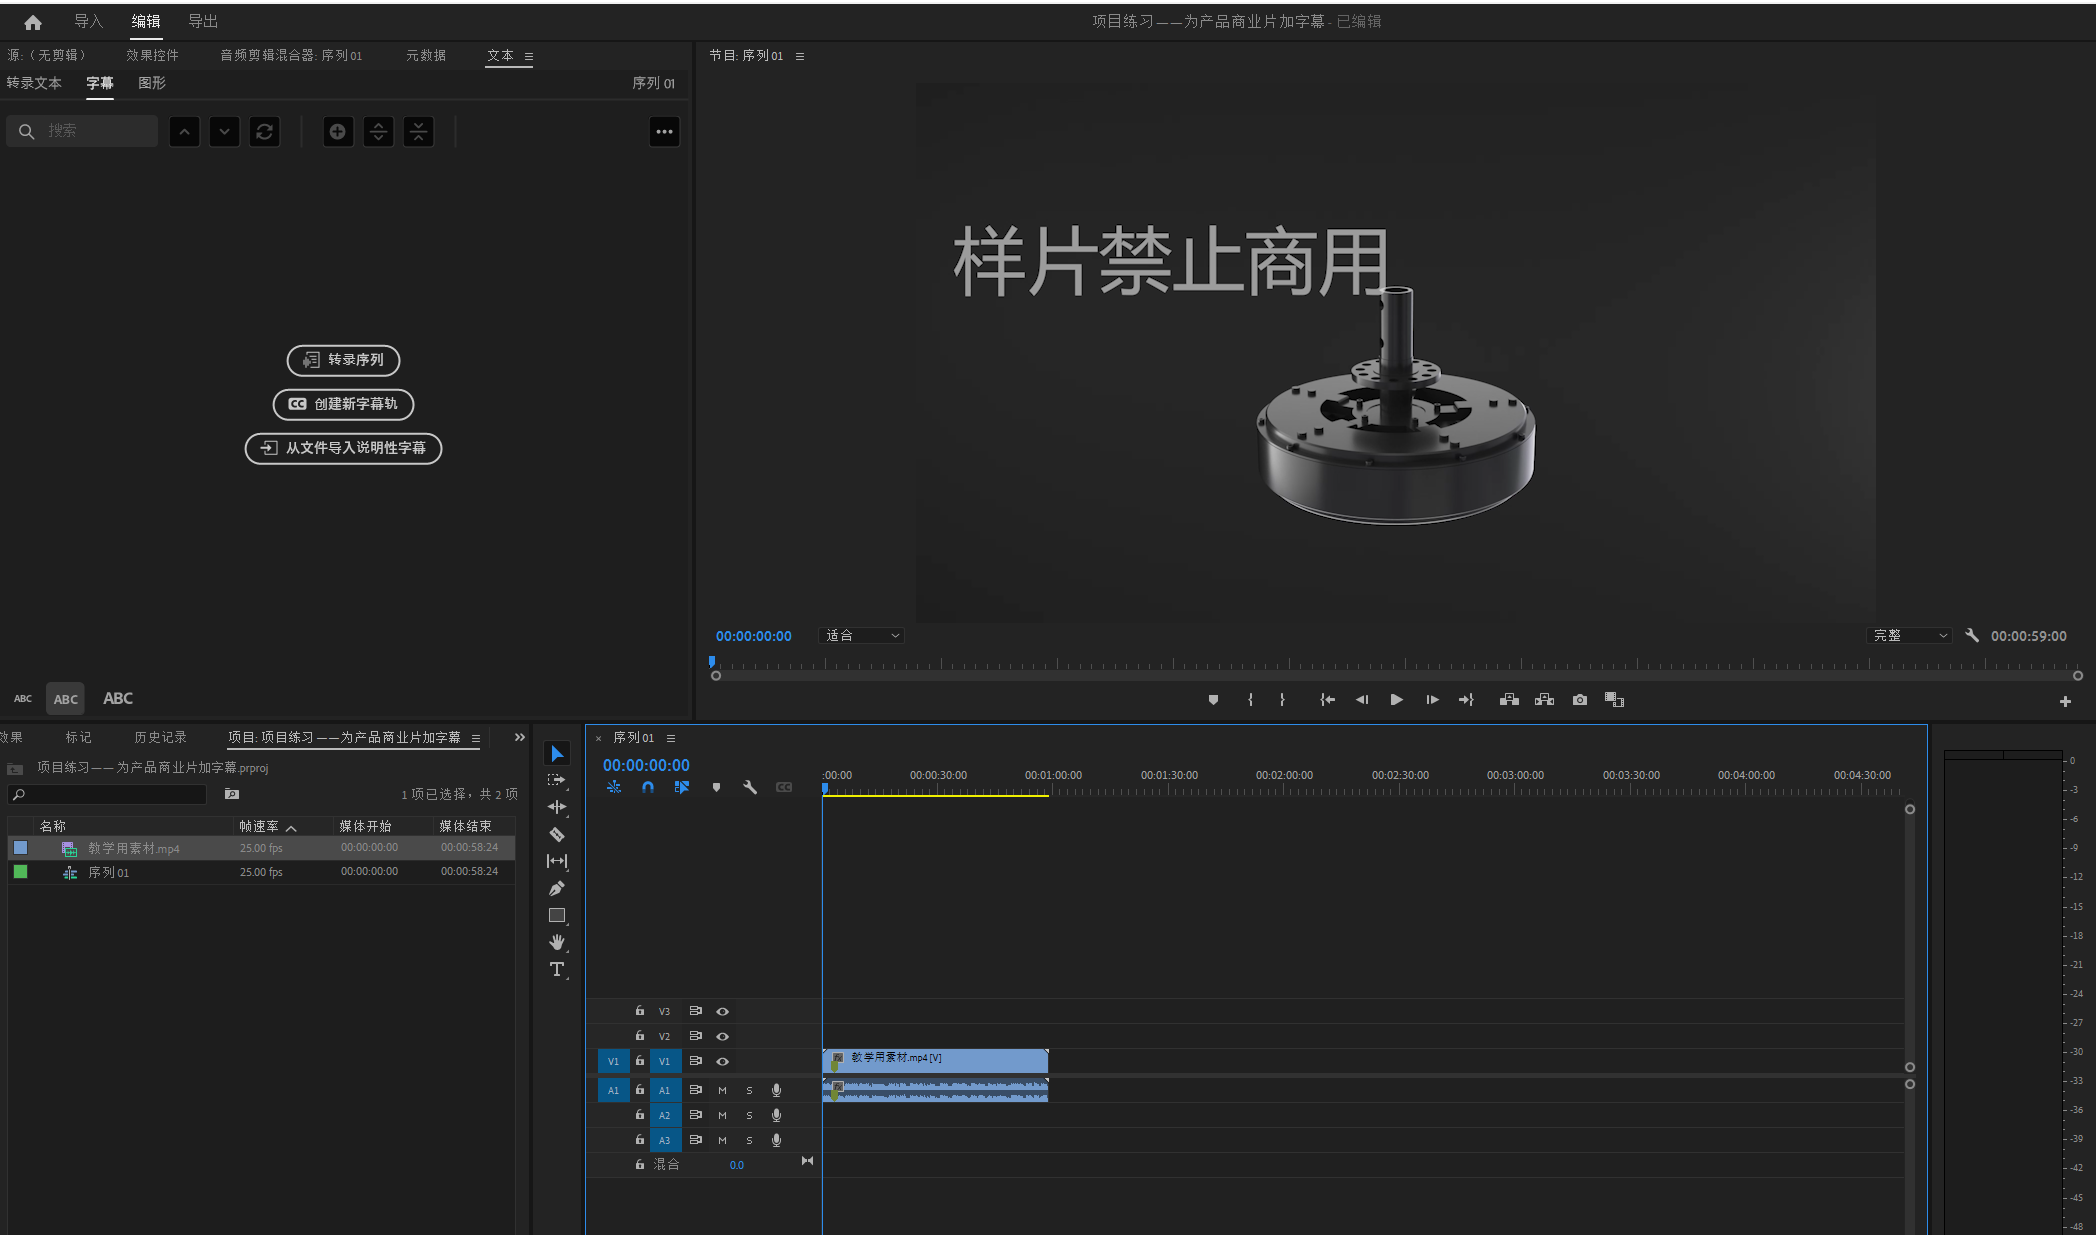Select the Hand tool

coord(557,942)
